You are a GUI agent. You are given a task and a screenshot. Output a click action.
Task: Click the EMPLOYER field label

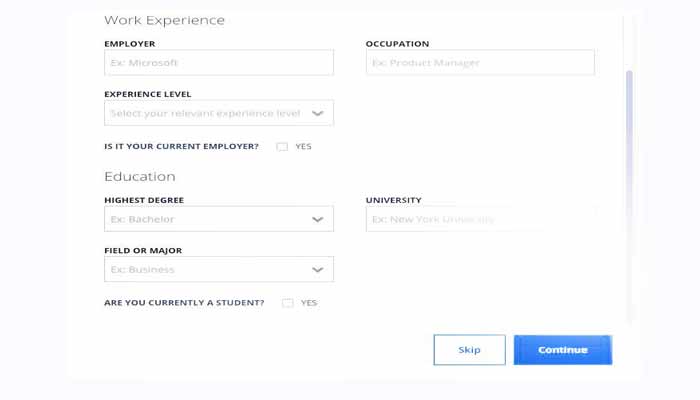point(129,44)
